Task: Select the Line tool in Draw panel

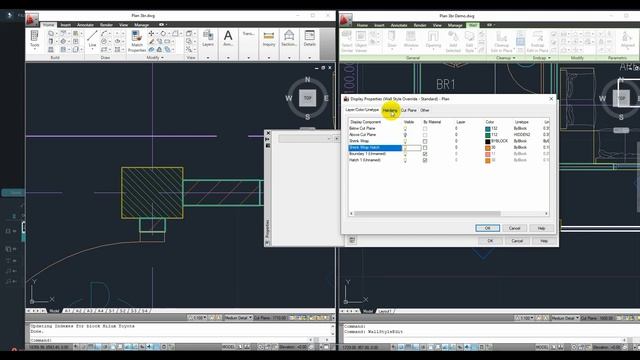Action: tap(92, 38)
